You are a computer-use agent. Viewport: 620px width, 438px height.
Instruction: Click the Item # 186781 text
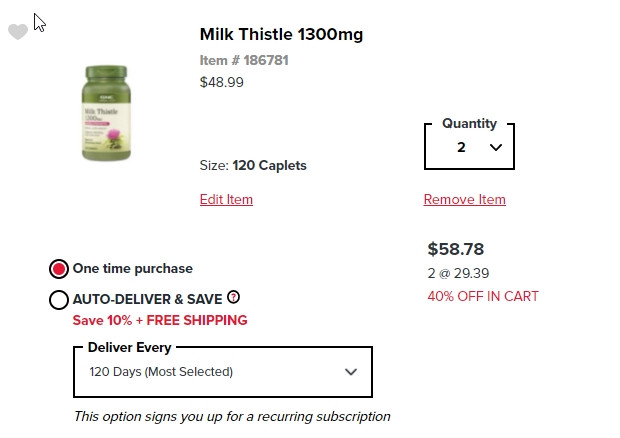click(x=244, y=60)
